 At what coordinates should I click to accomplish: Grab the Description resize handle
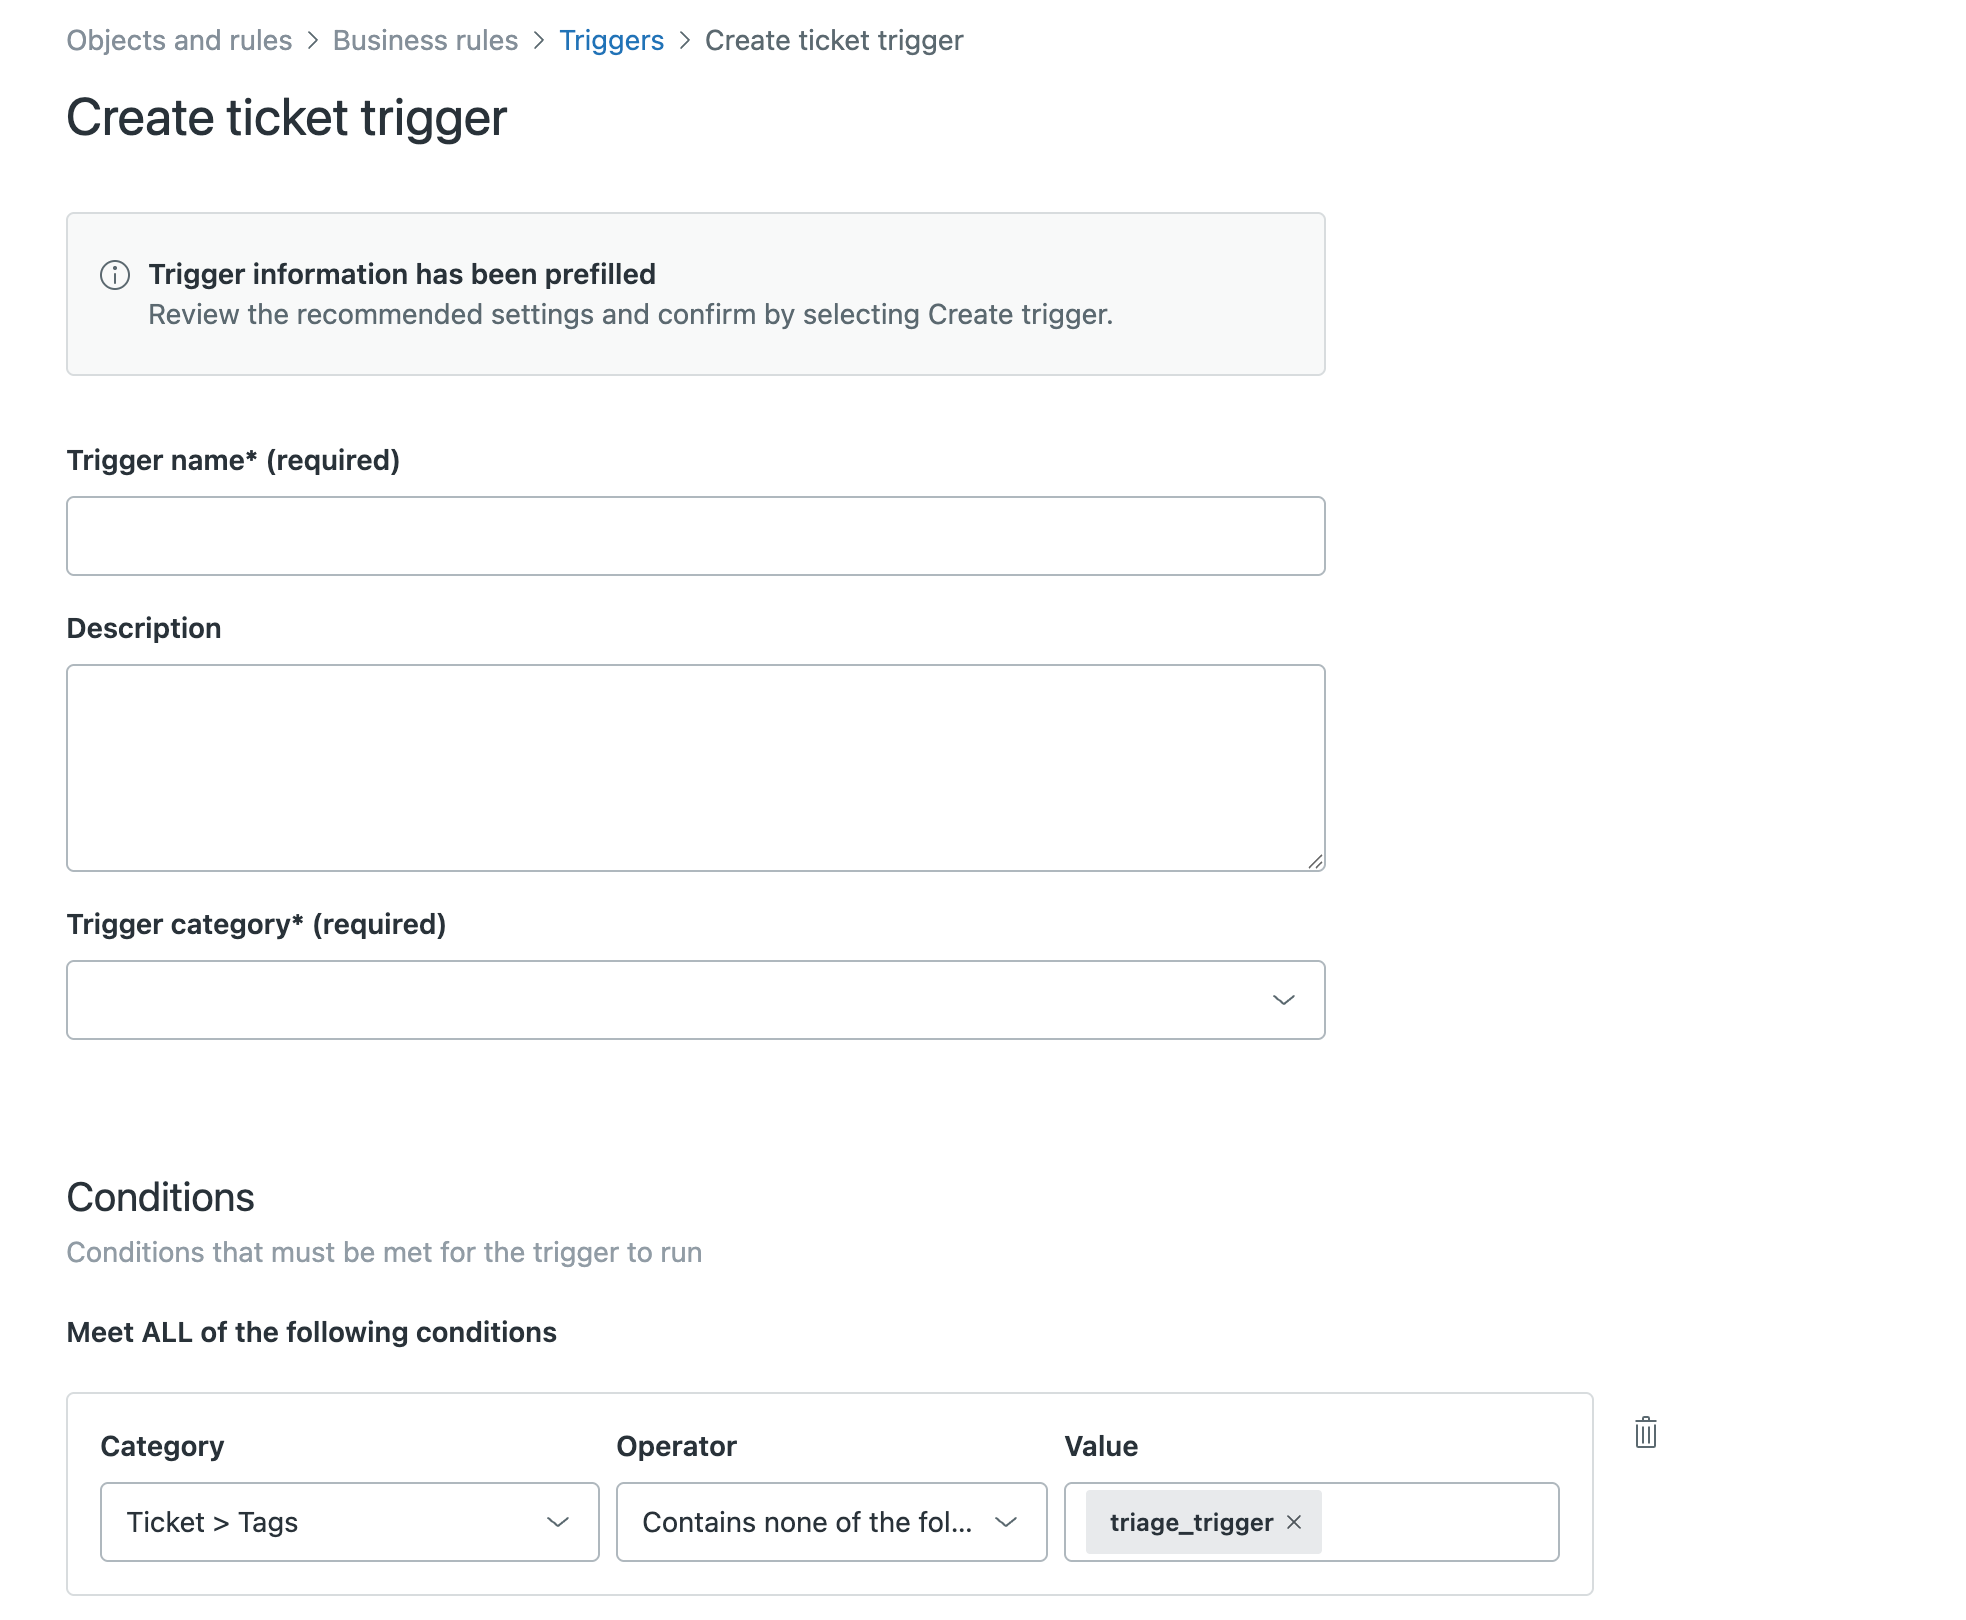[1315, 861]
